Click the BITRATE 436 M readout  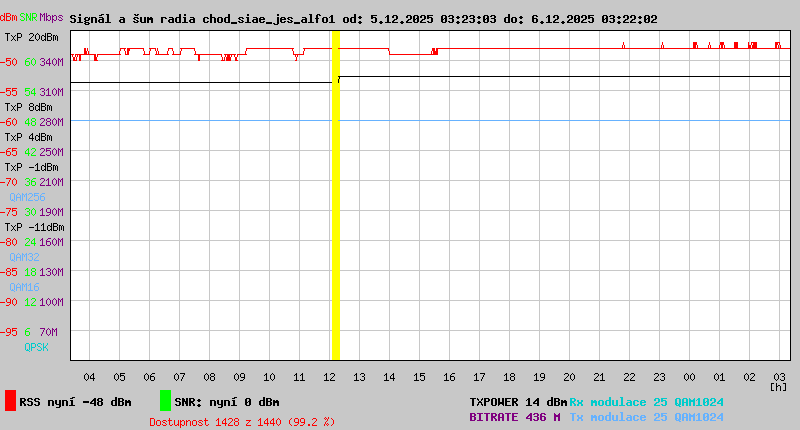[x=515, y=417]
